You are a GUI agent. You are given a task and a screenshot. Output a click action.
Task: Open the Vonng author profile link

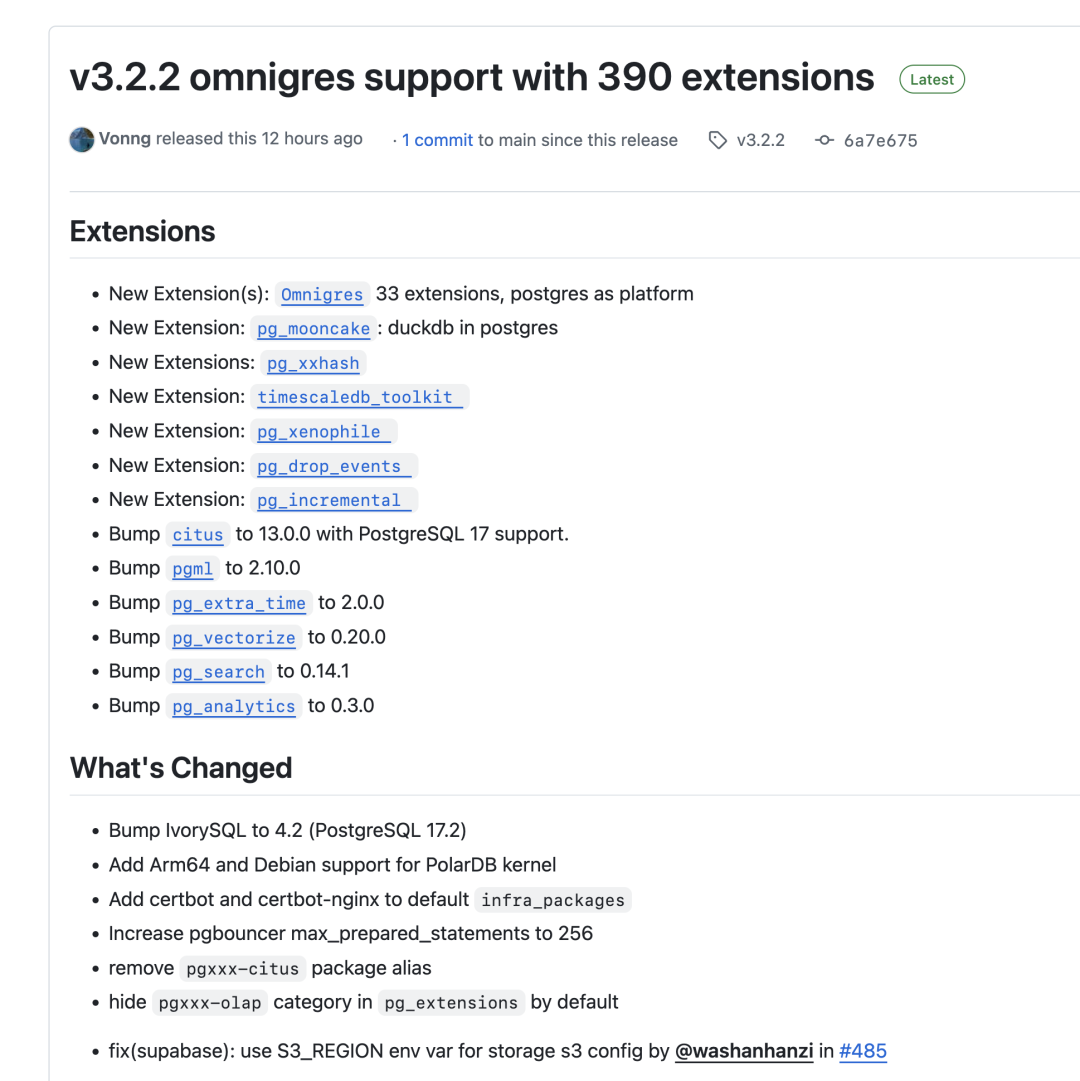coord(125,139)
